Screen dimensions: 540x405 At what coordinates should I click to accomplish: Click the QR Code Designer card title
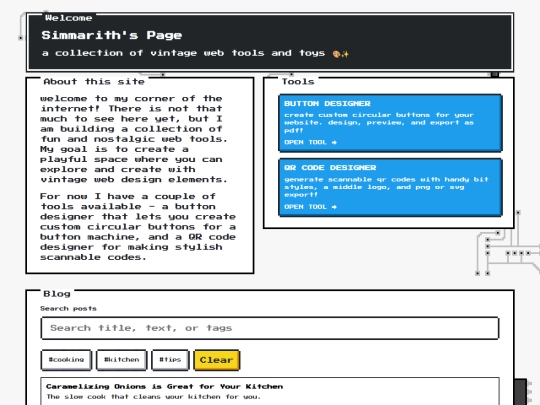(x=330, y=168)
